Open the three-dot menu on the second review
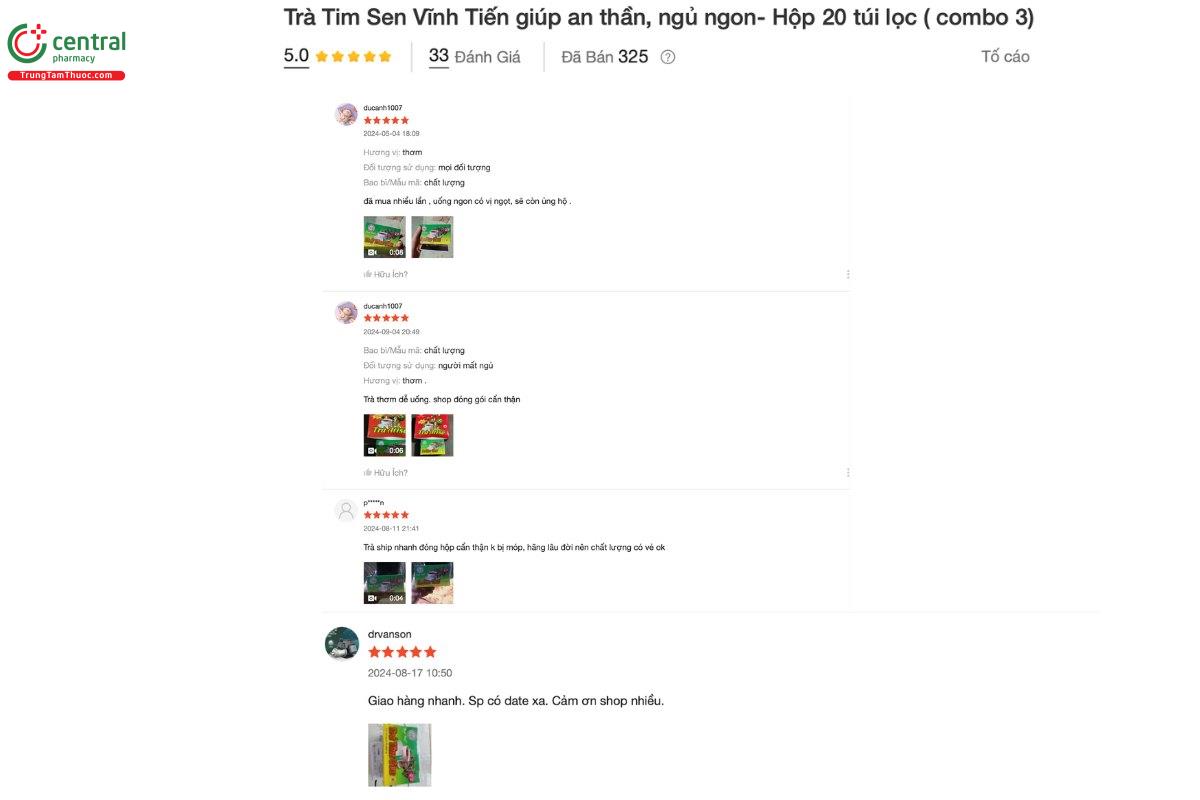1200x800 pixels. [x=847, y=470]
